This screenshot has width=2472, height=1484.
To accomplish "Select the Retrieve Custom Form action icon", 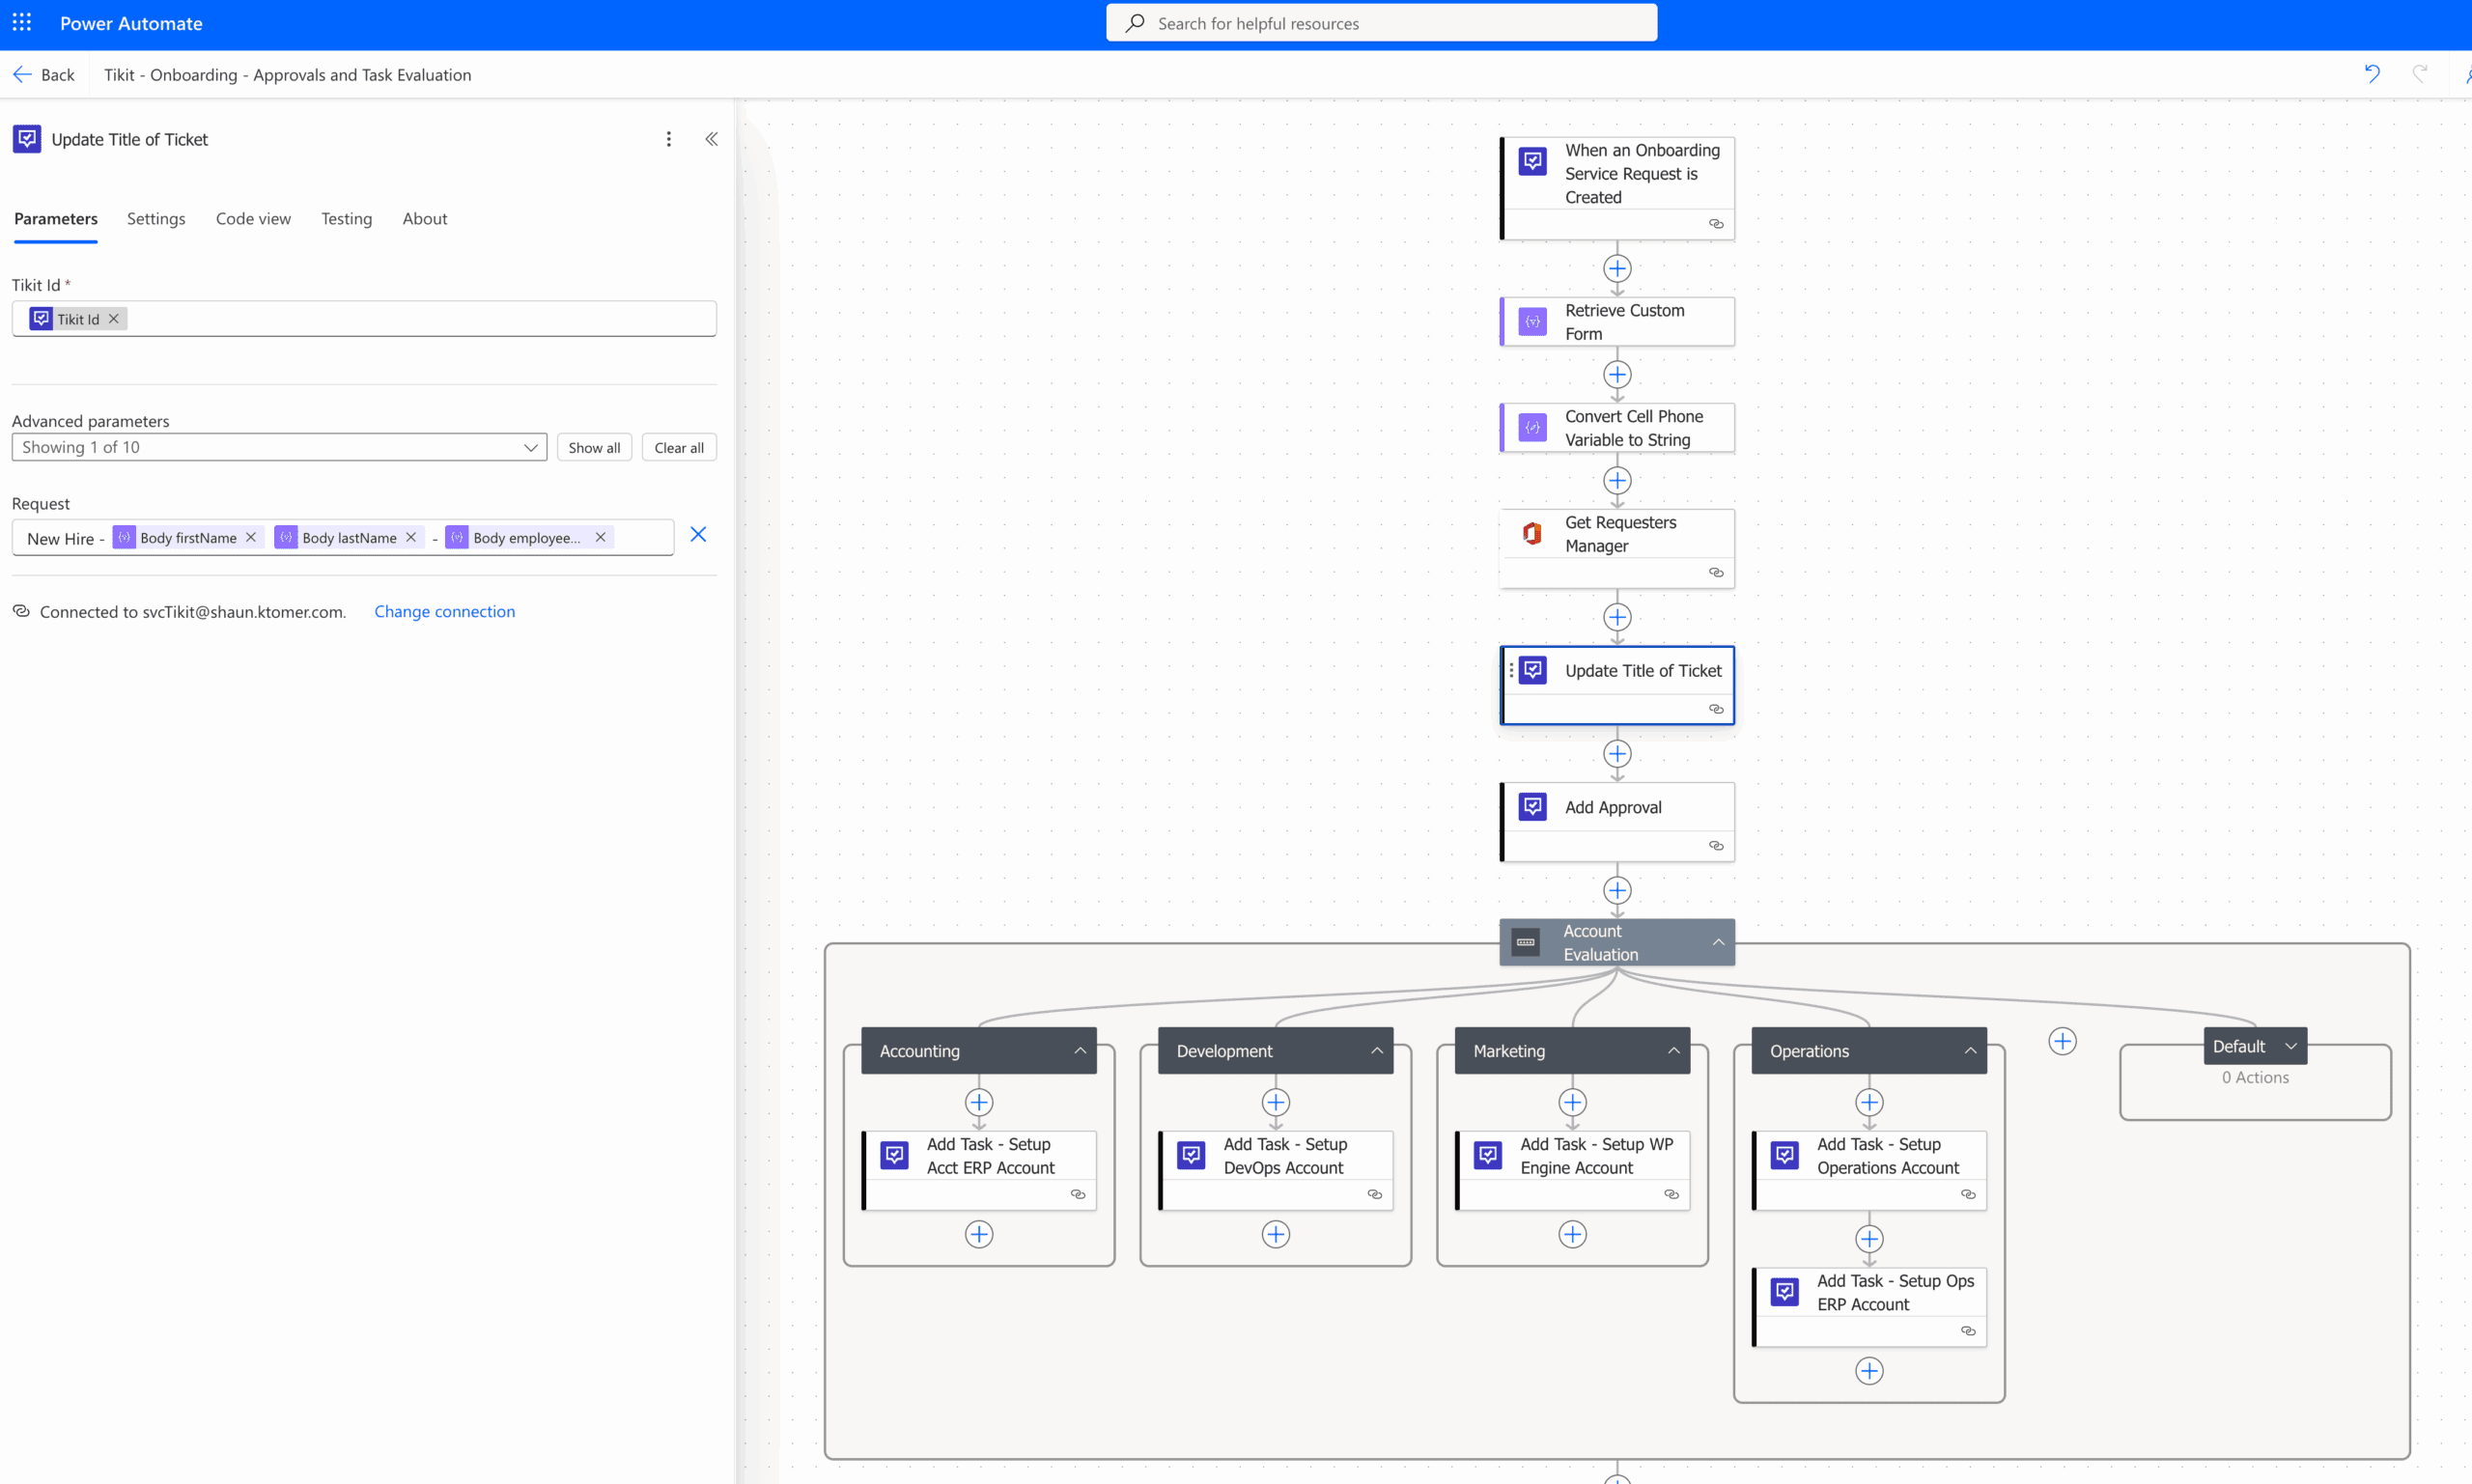I will [x=1531, y=321].
